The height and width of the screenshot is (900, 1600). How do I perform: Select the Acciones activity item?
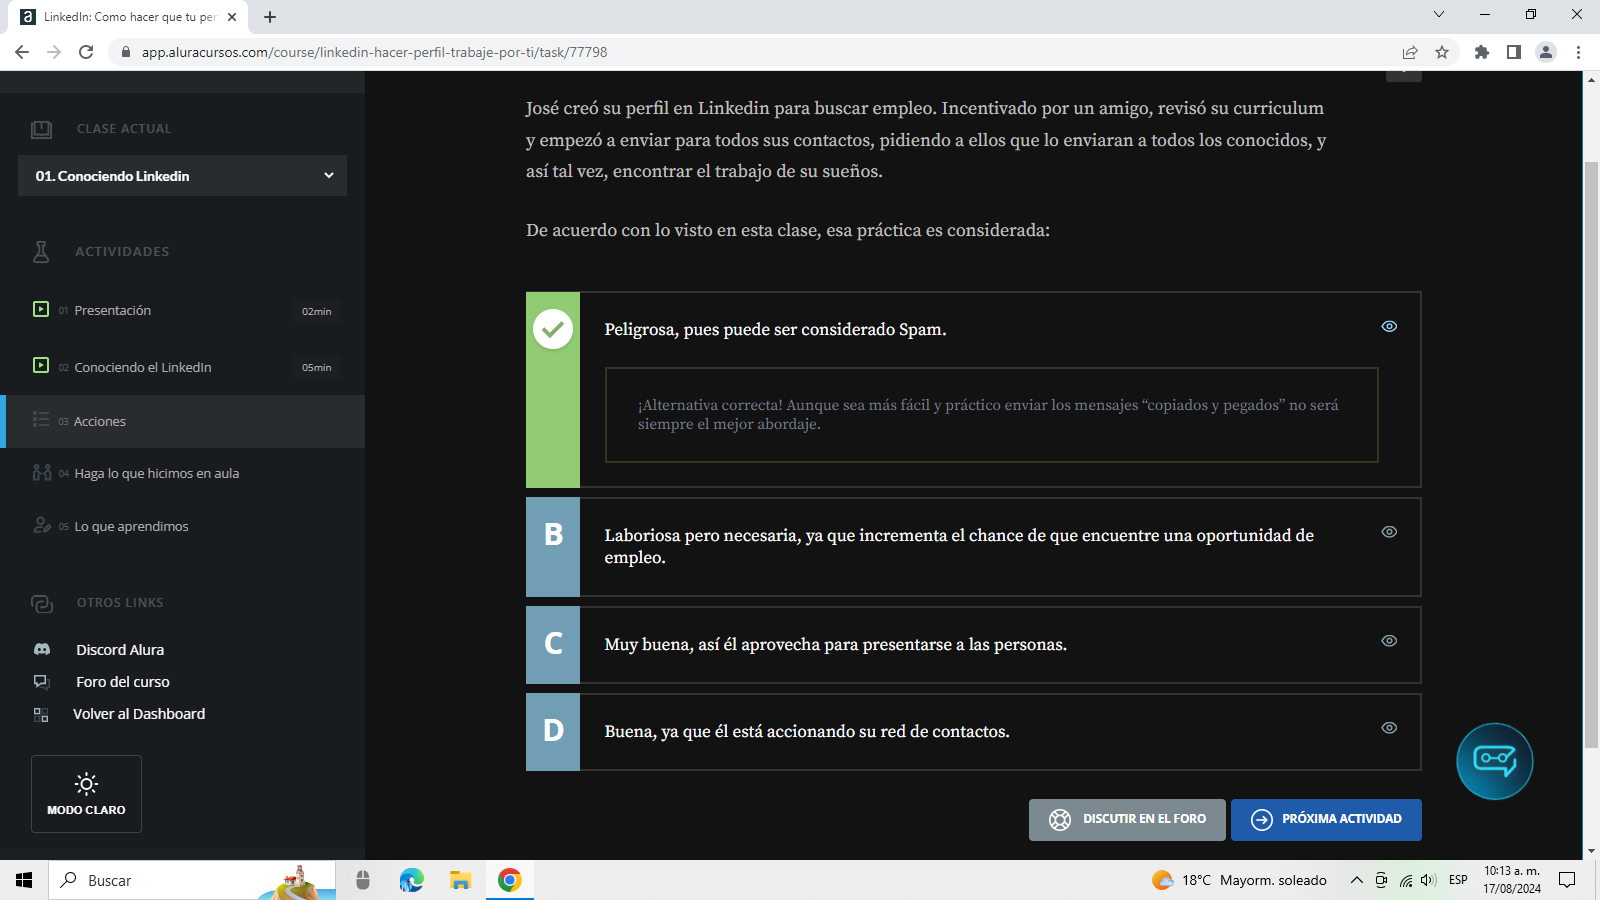(x=182, y=421)
